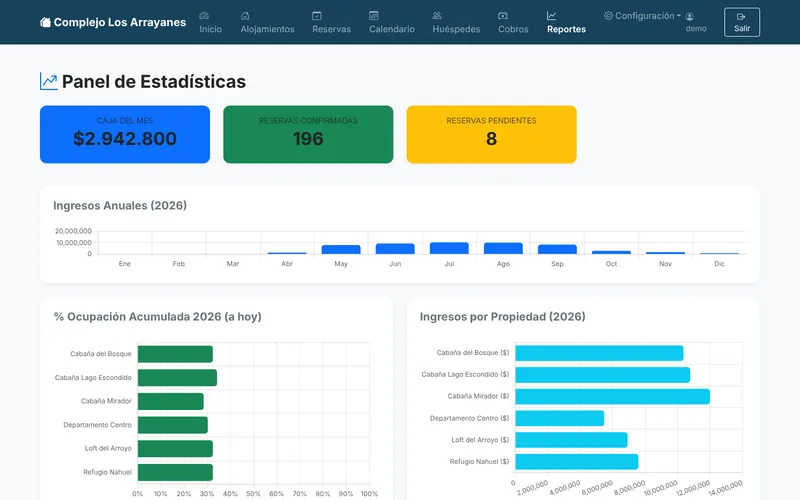Click the 50% occupancy axis label
The width and height of the screenshot is (800, 500).
coord(253,494)
